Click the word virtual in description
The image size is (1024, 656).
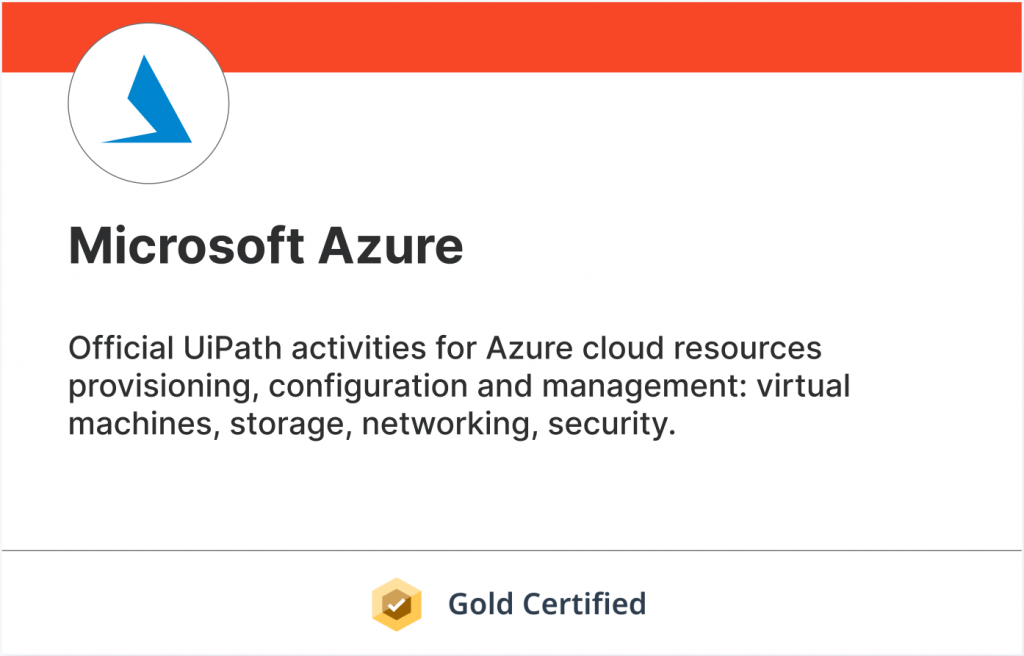(x=799, y=387)
